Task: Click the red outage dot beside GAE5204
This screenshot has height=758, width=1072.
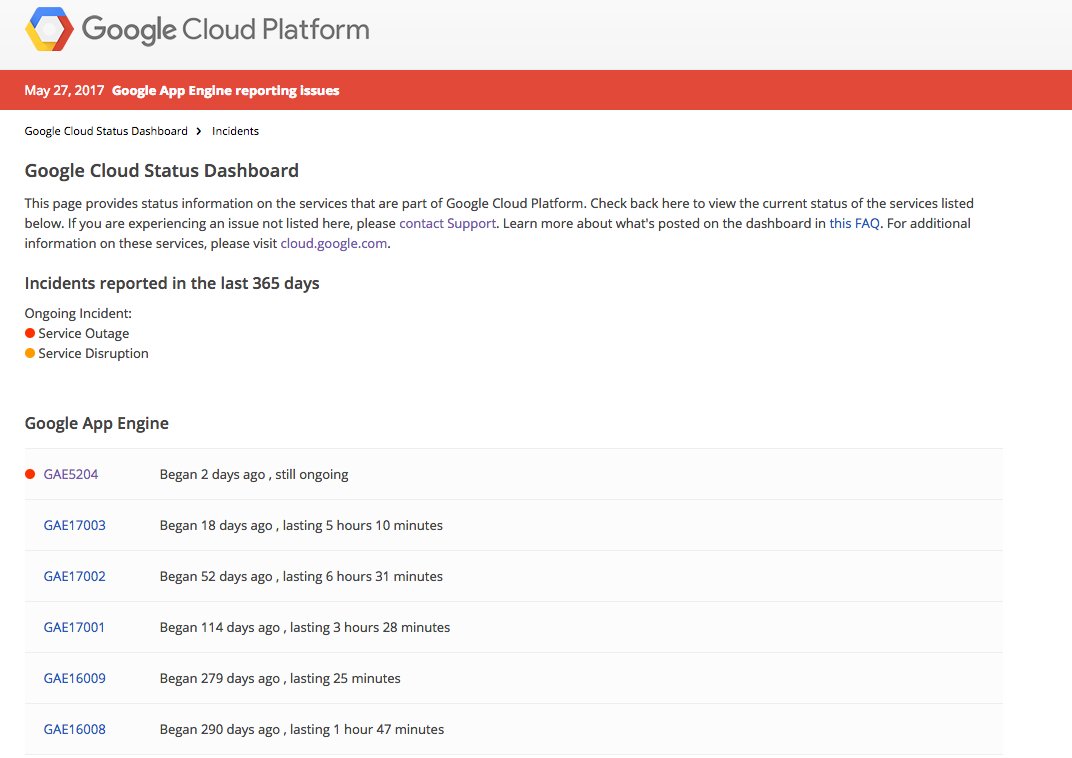Action: 30,474
